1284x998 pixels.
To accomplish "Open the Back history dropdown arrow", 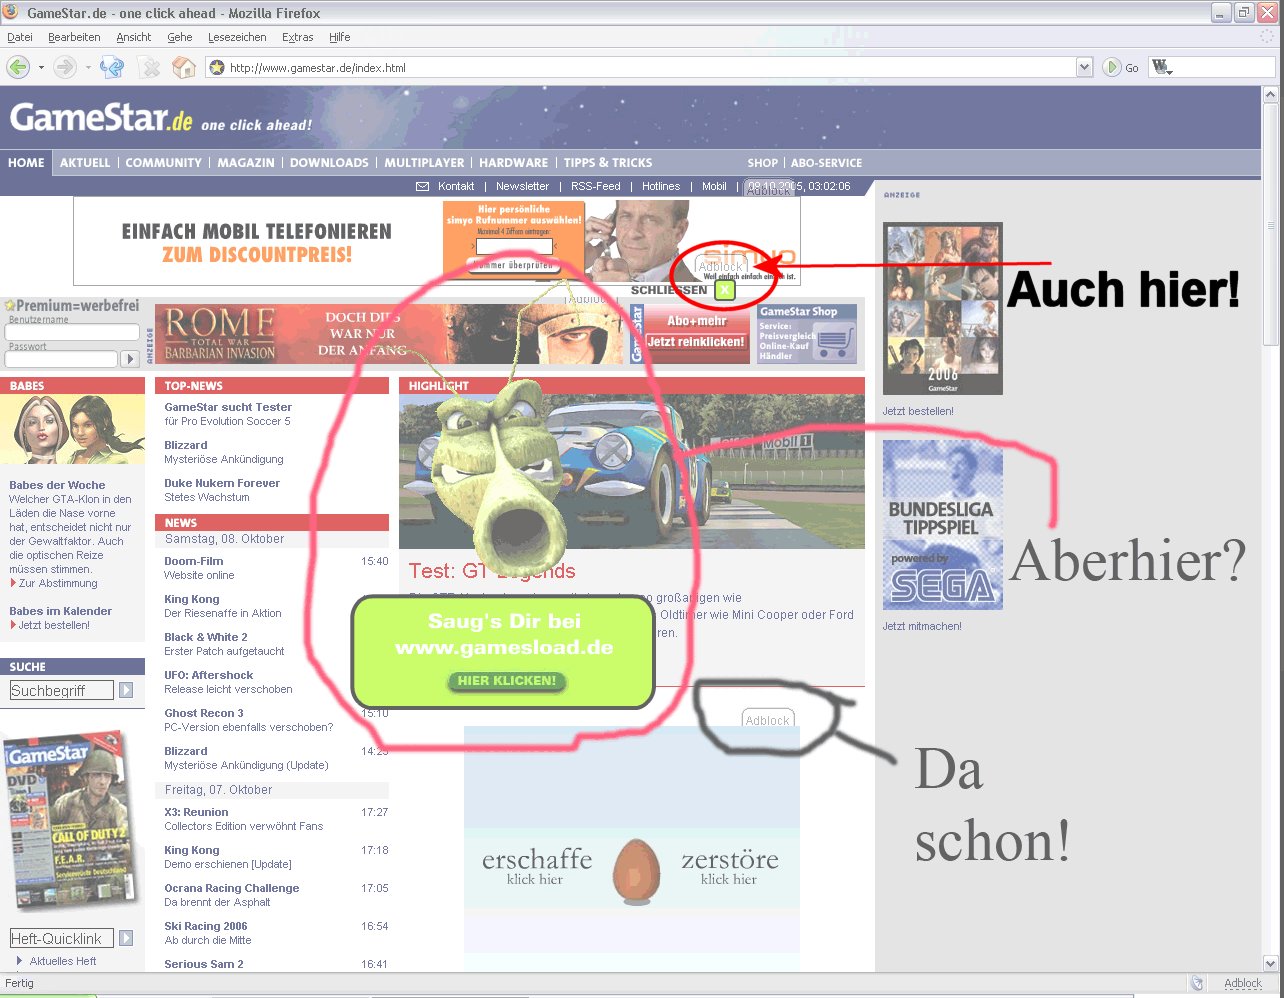I will click(41, 68).
